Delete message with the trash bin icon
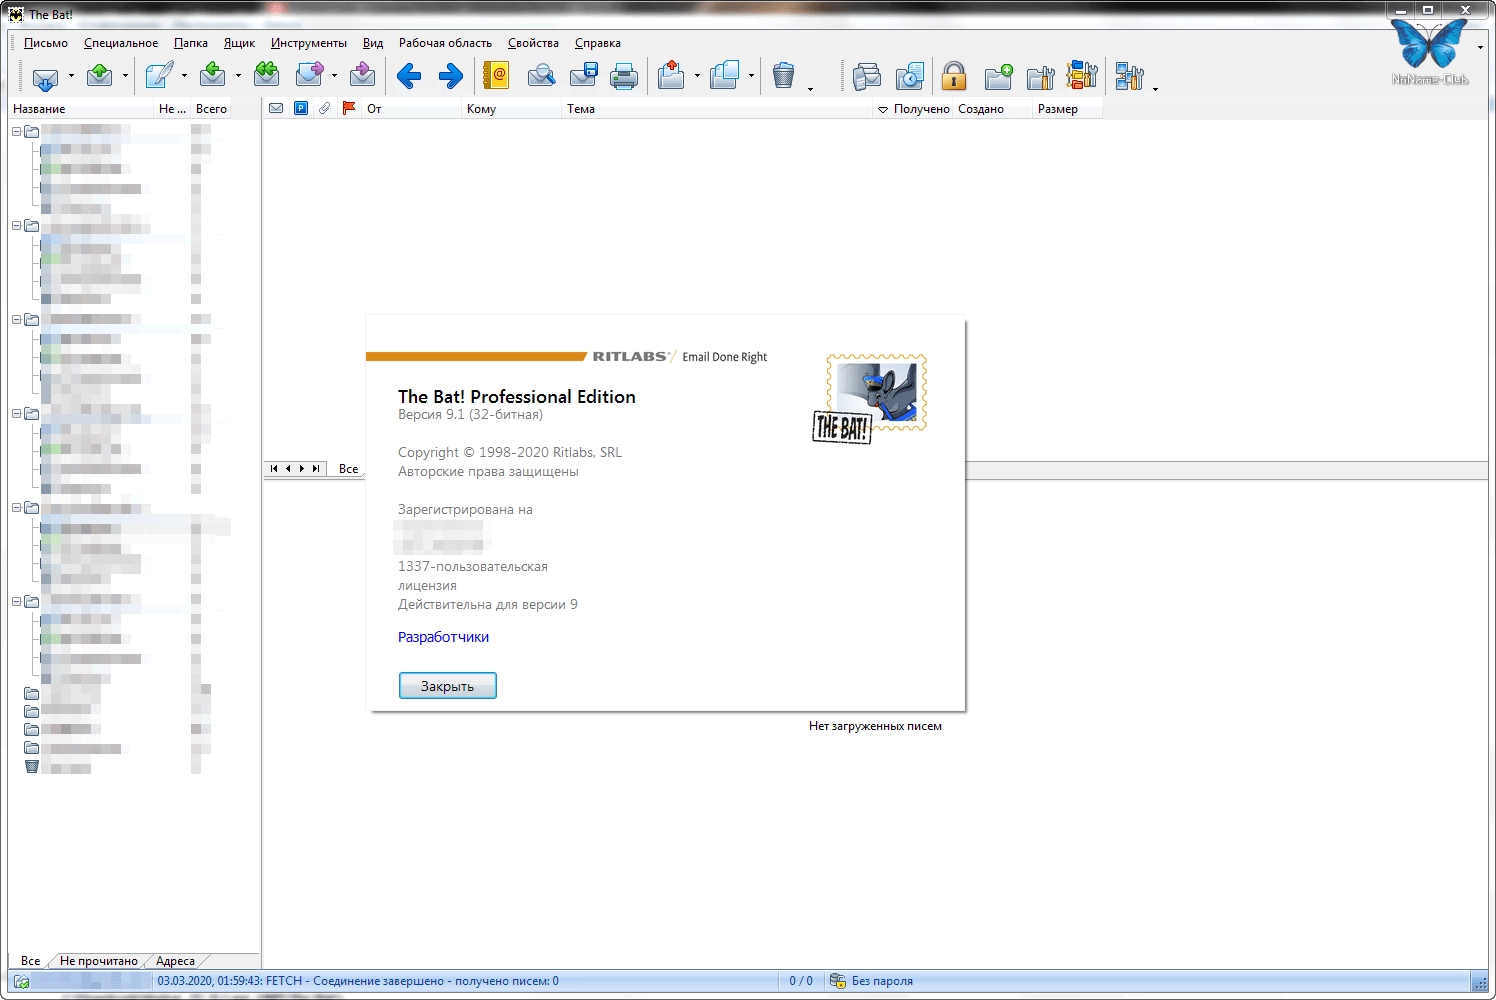Viewport: 1496px width, 1000px height. click(x=784, y=75)
